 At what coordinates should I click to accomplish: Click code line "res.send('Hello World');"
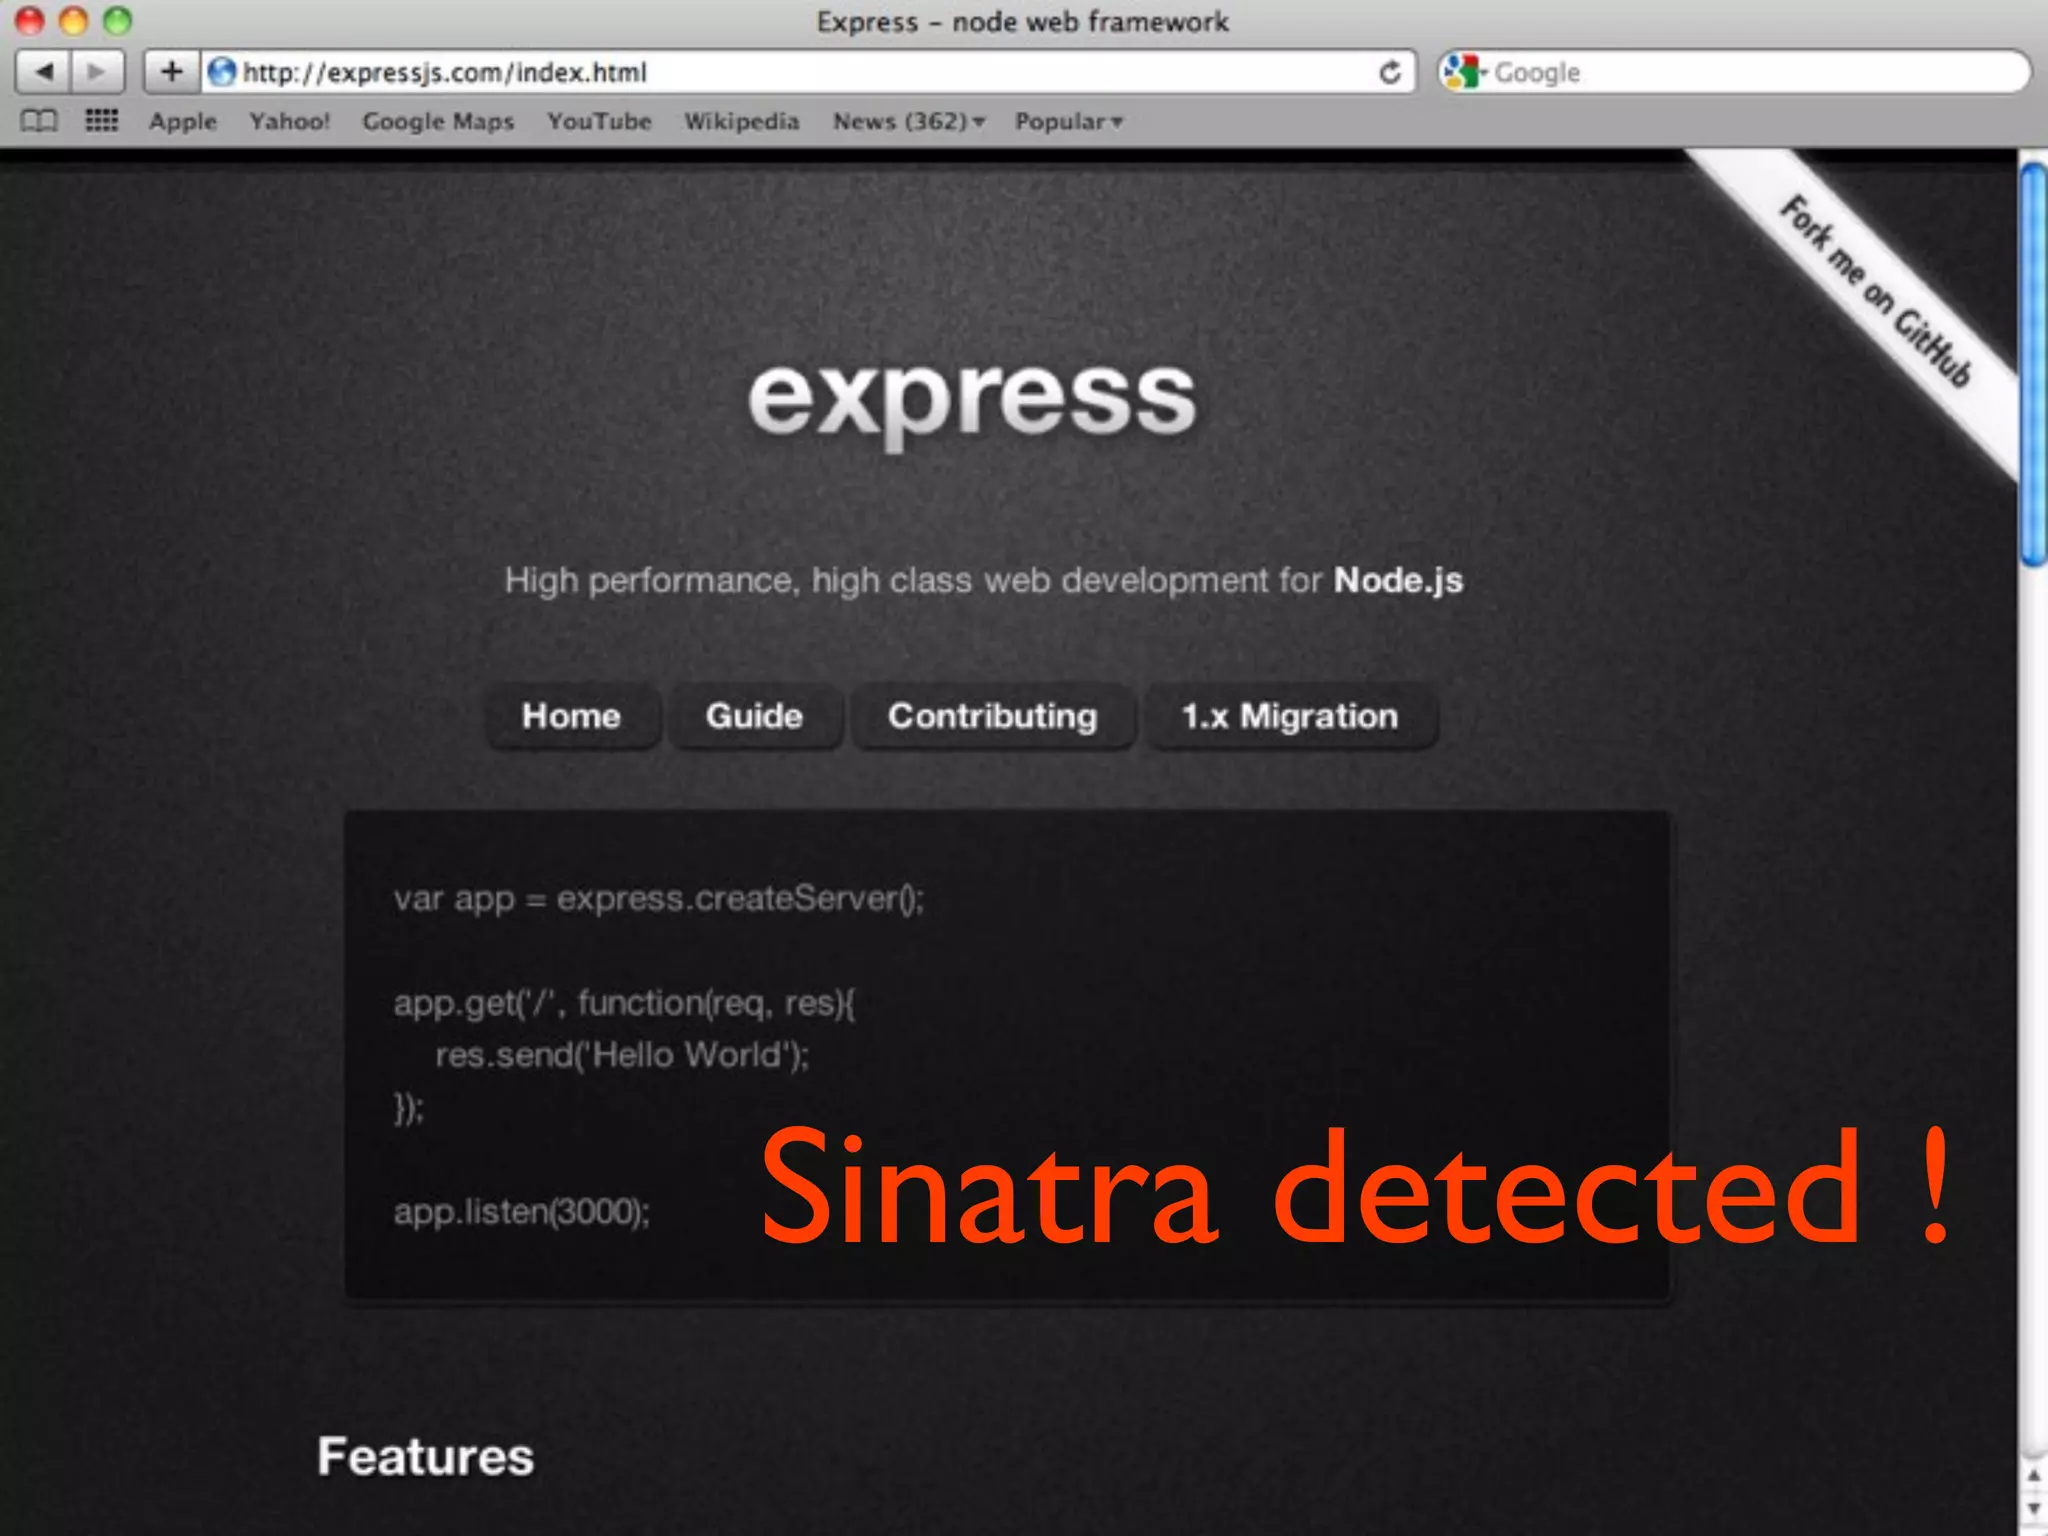tap(622, 1055)
